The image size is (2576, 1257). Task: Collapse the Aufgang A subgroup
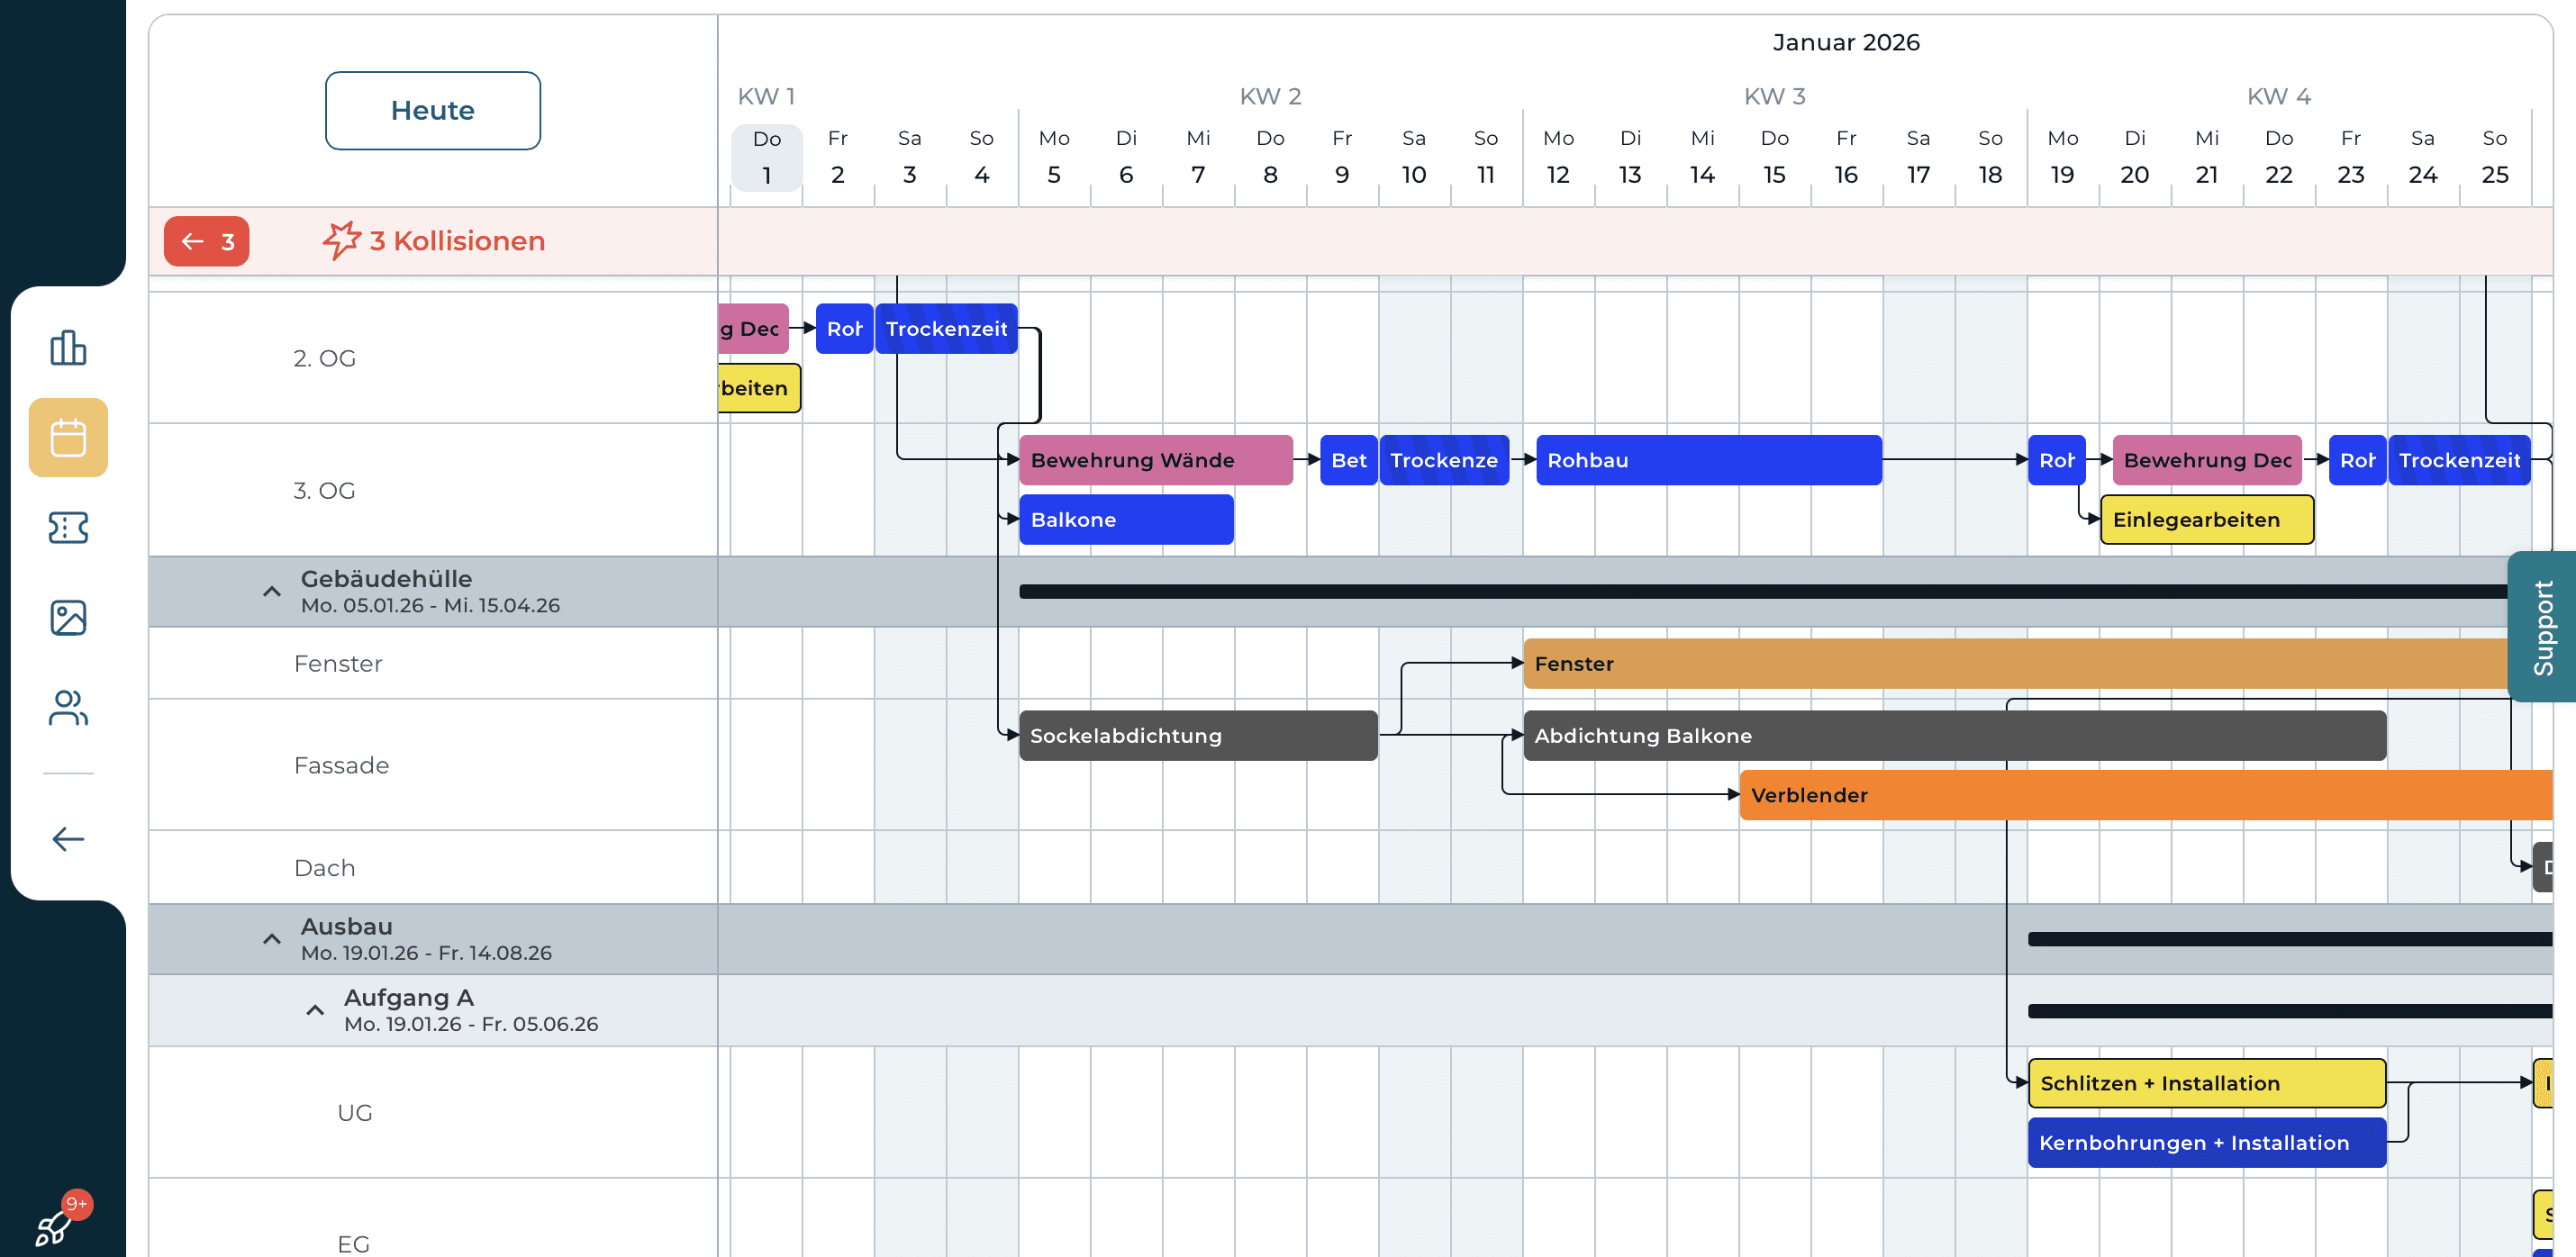coord(314,1010)
